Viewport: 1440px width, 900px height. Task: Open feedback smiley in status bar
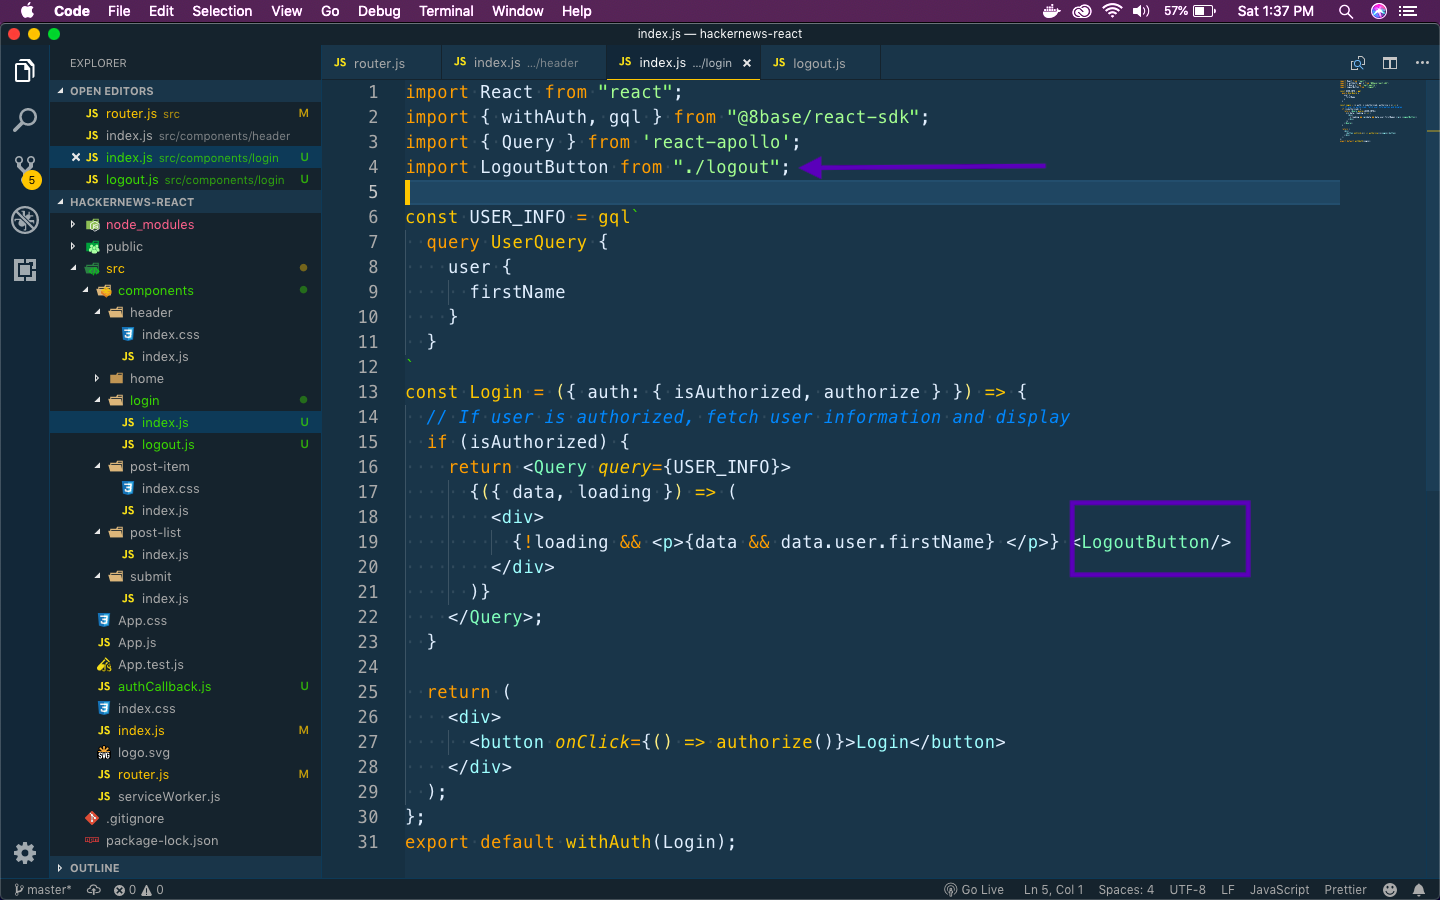click(x=1390, y=890)
